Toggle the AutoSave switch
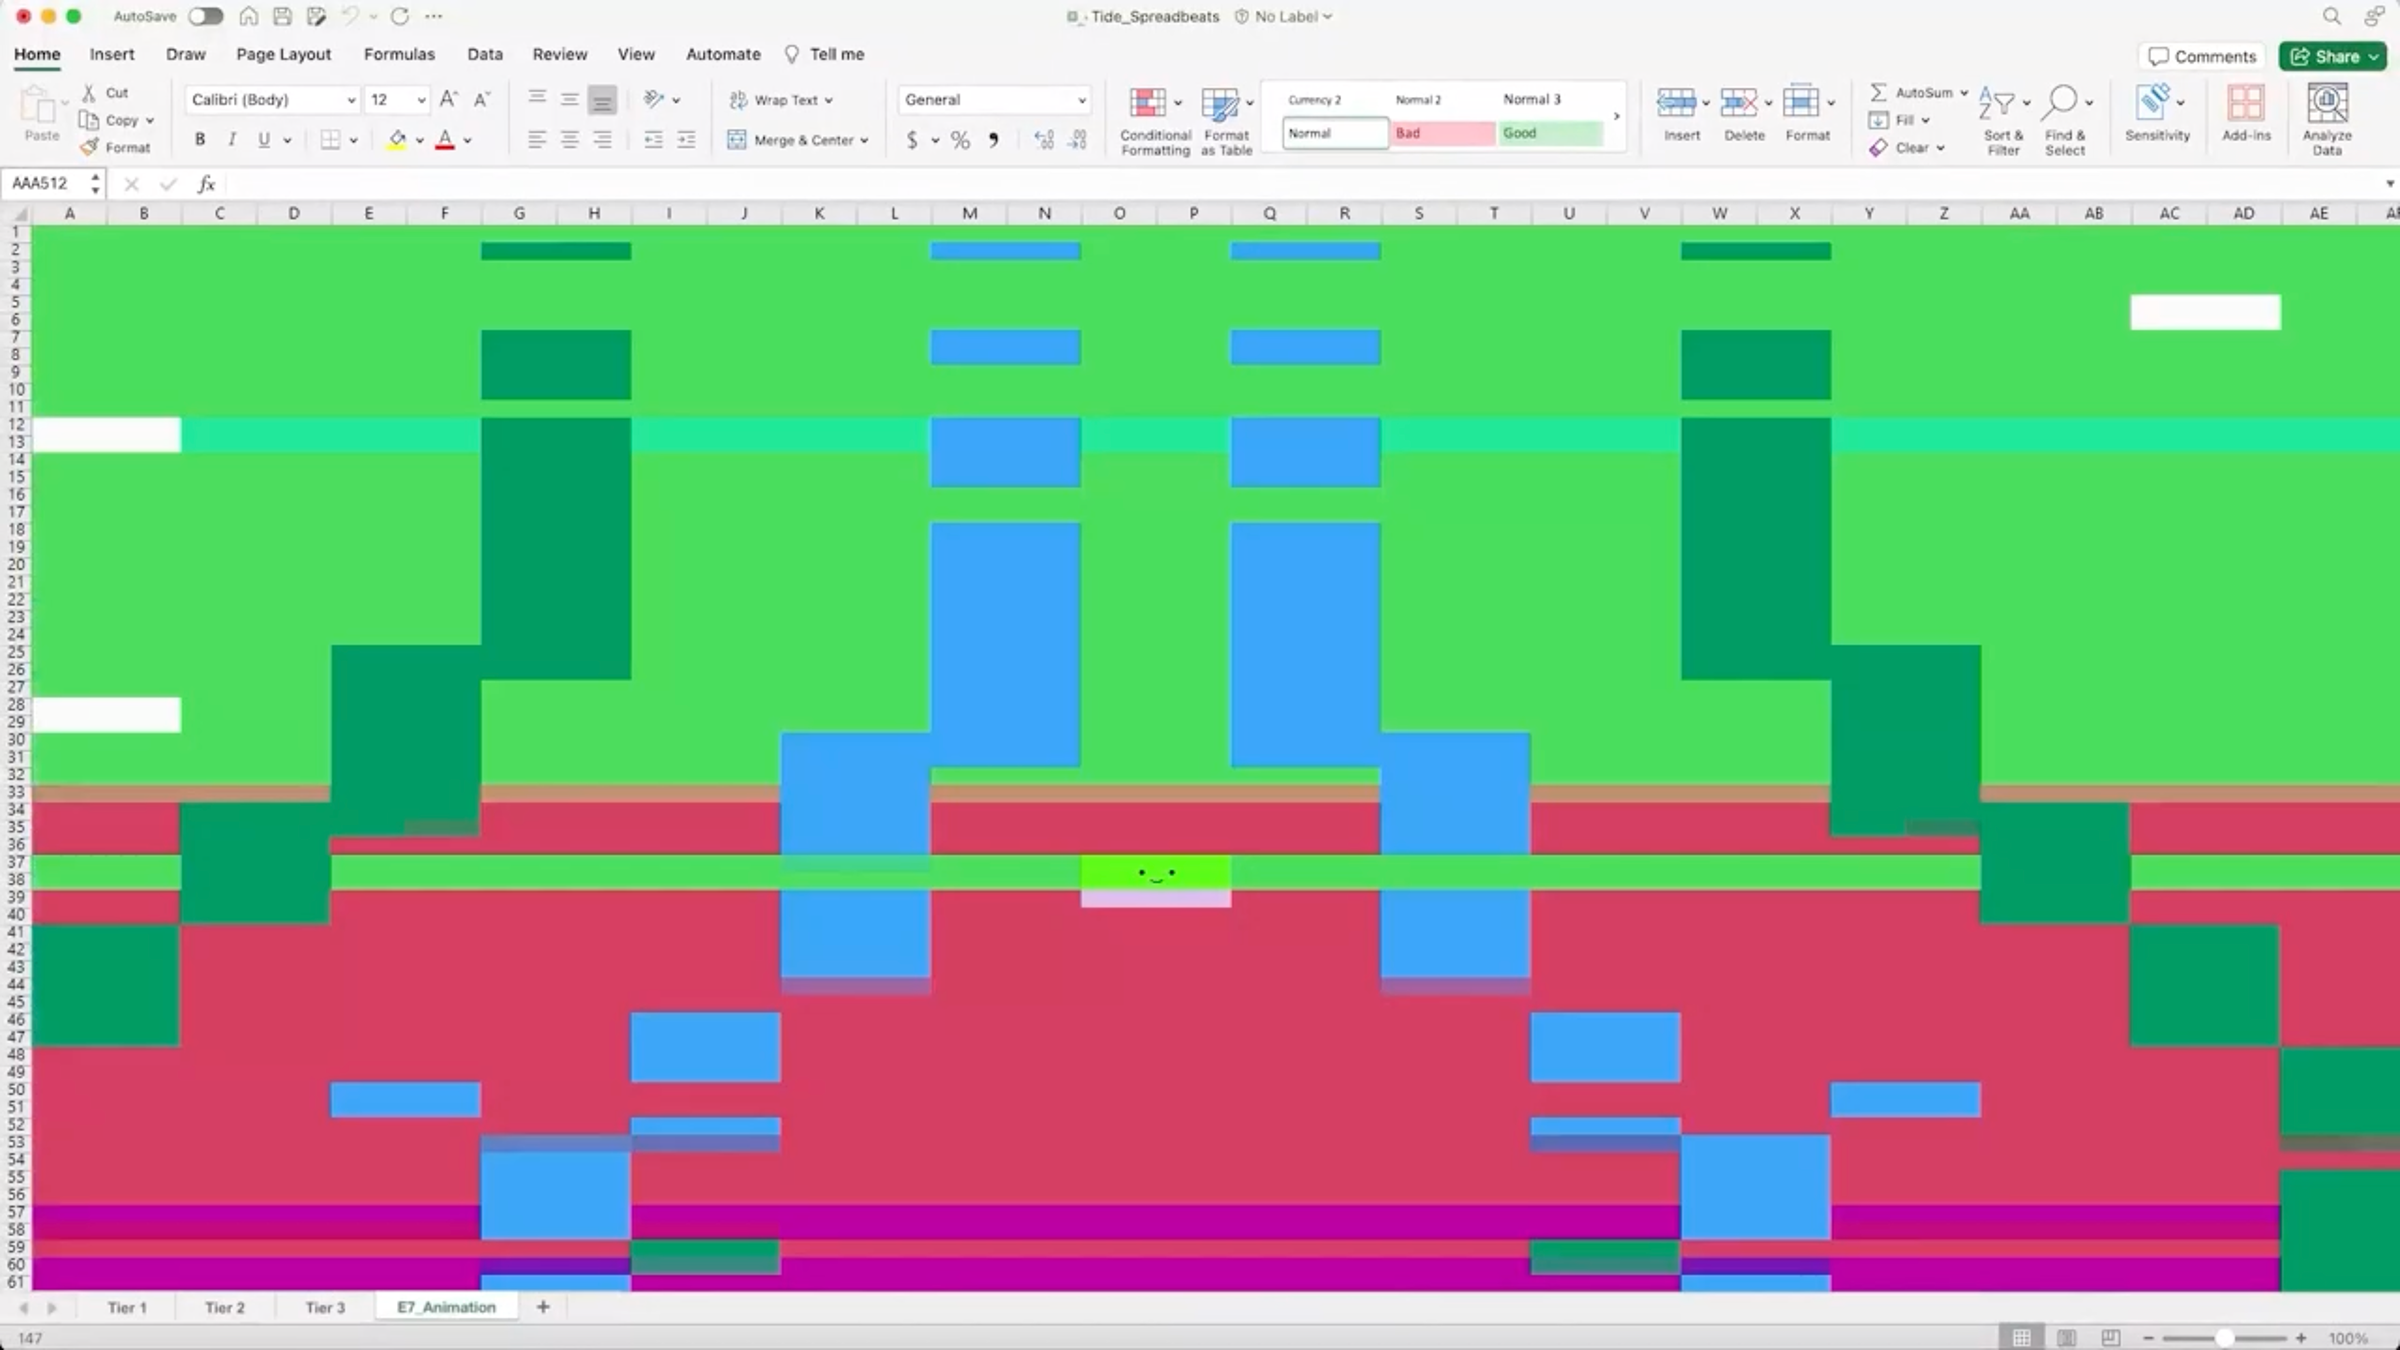Viewport: 2400px width, 1350px height. coord(206,16)
